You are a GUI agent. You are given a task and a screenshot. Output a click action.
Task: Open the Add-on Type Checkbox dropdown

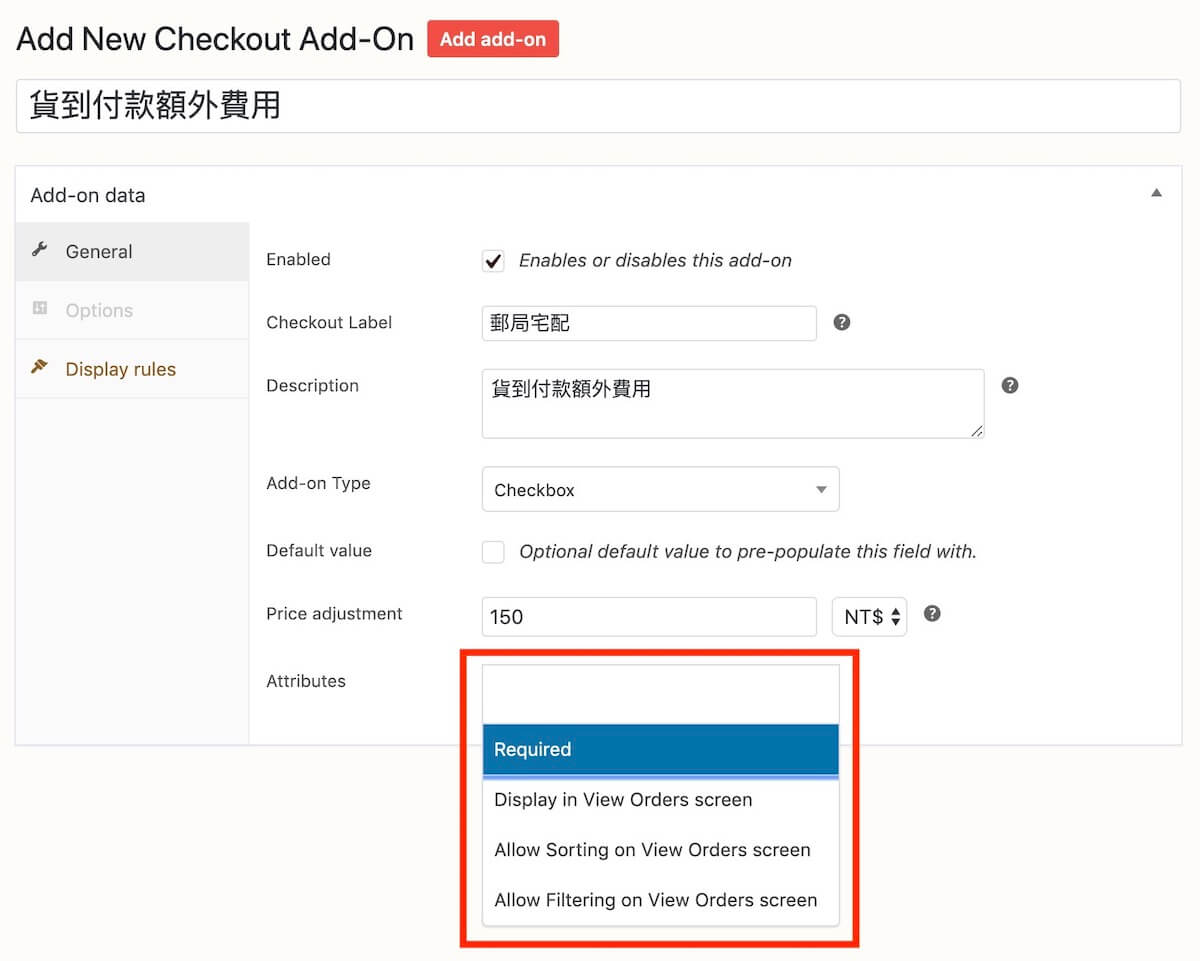[660, 490]
